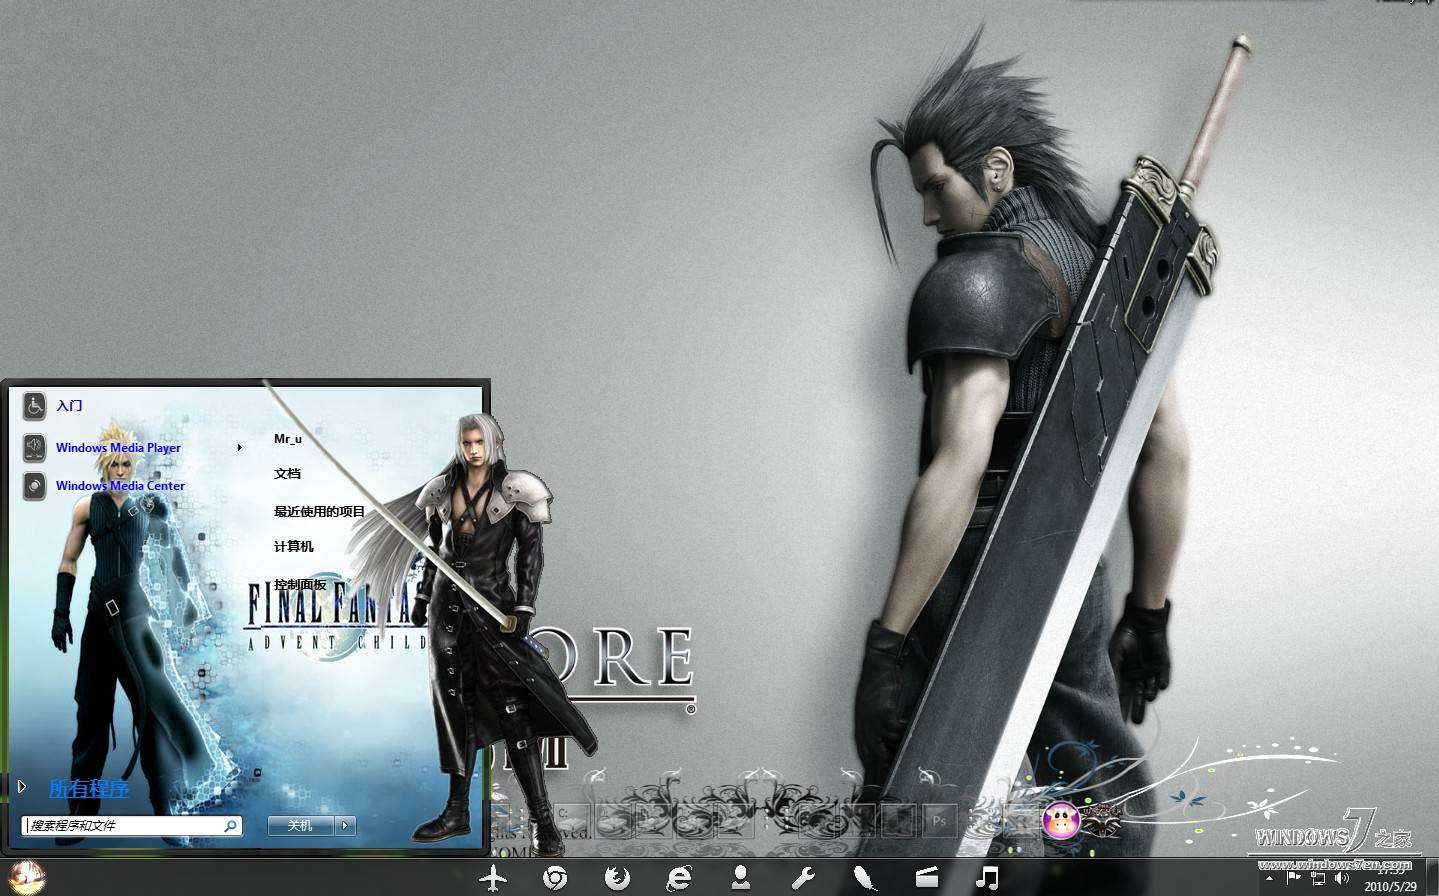Click the magnifier in the search box
Viewport: 1439px width, 896px height.
pyautogui.click(x=230, y=826)
